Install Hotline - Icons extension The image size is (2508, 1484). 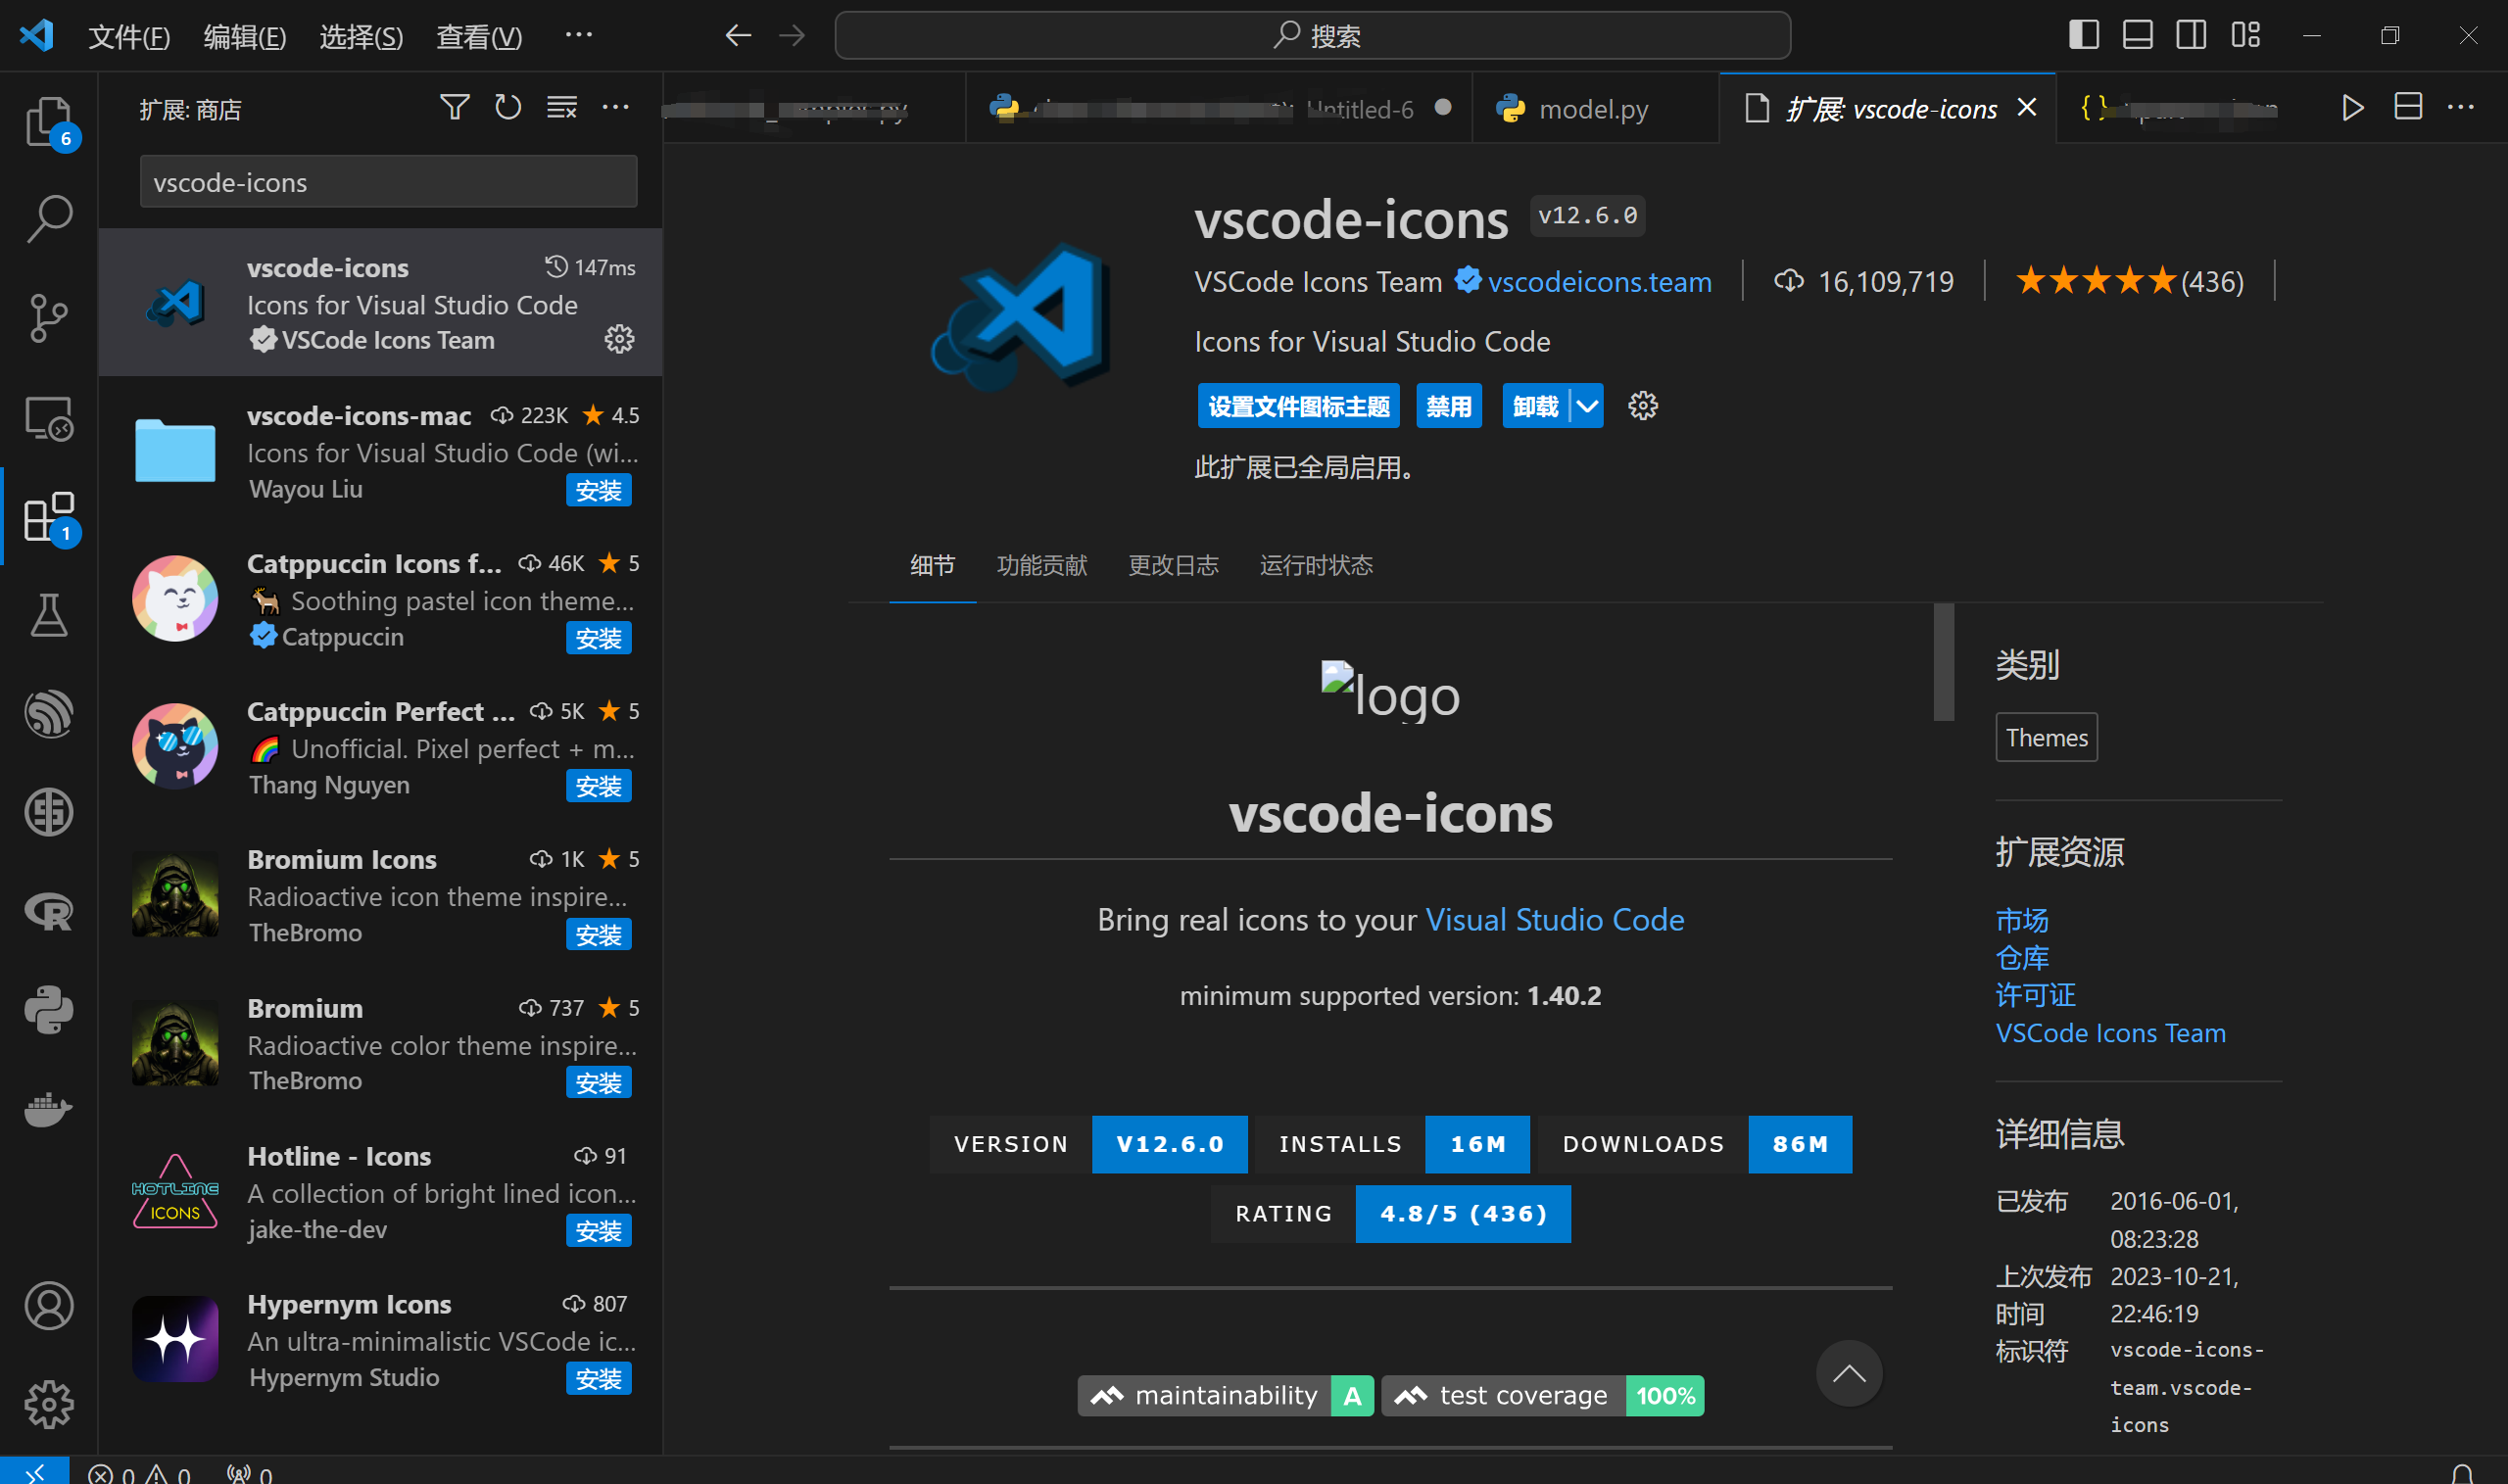[598, 1230]
